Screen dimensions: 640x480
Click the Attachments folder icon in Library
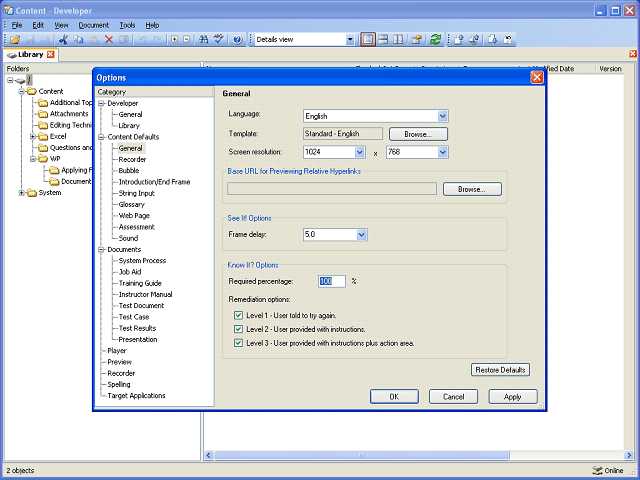pyautogui.click(x=43, y=114)
